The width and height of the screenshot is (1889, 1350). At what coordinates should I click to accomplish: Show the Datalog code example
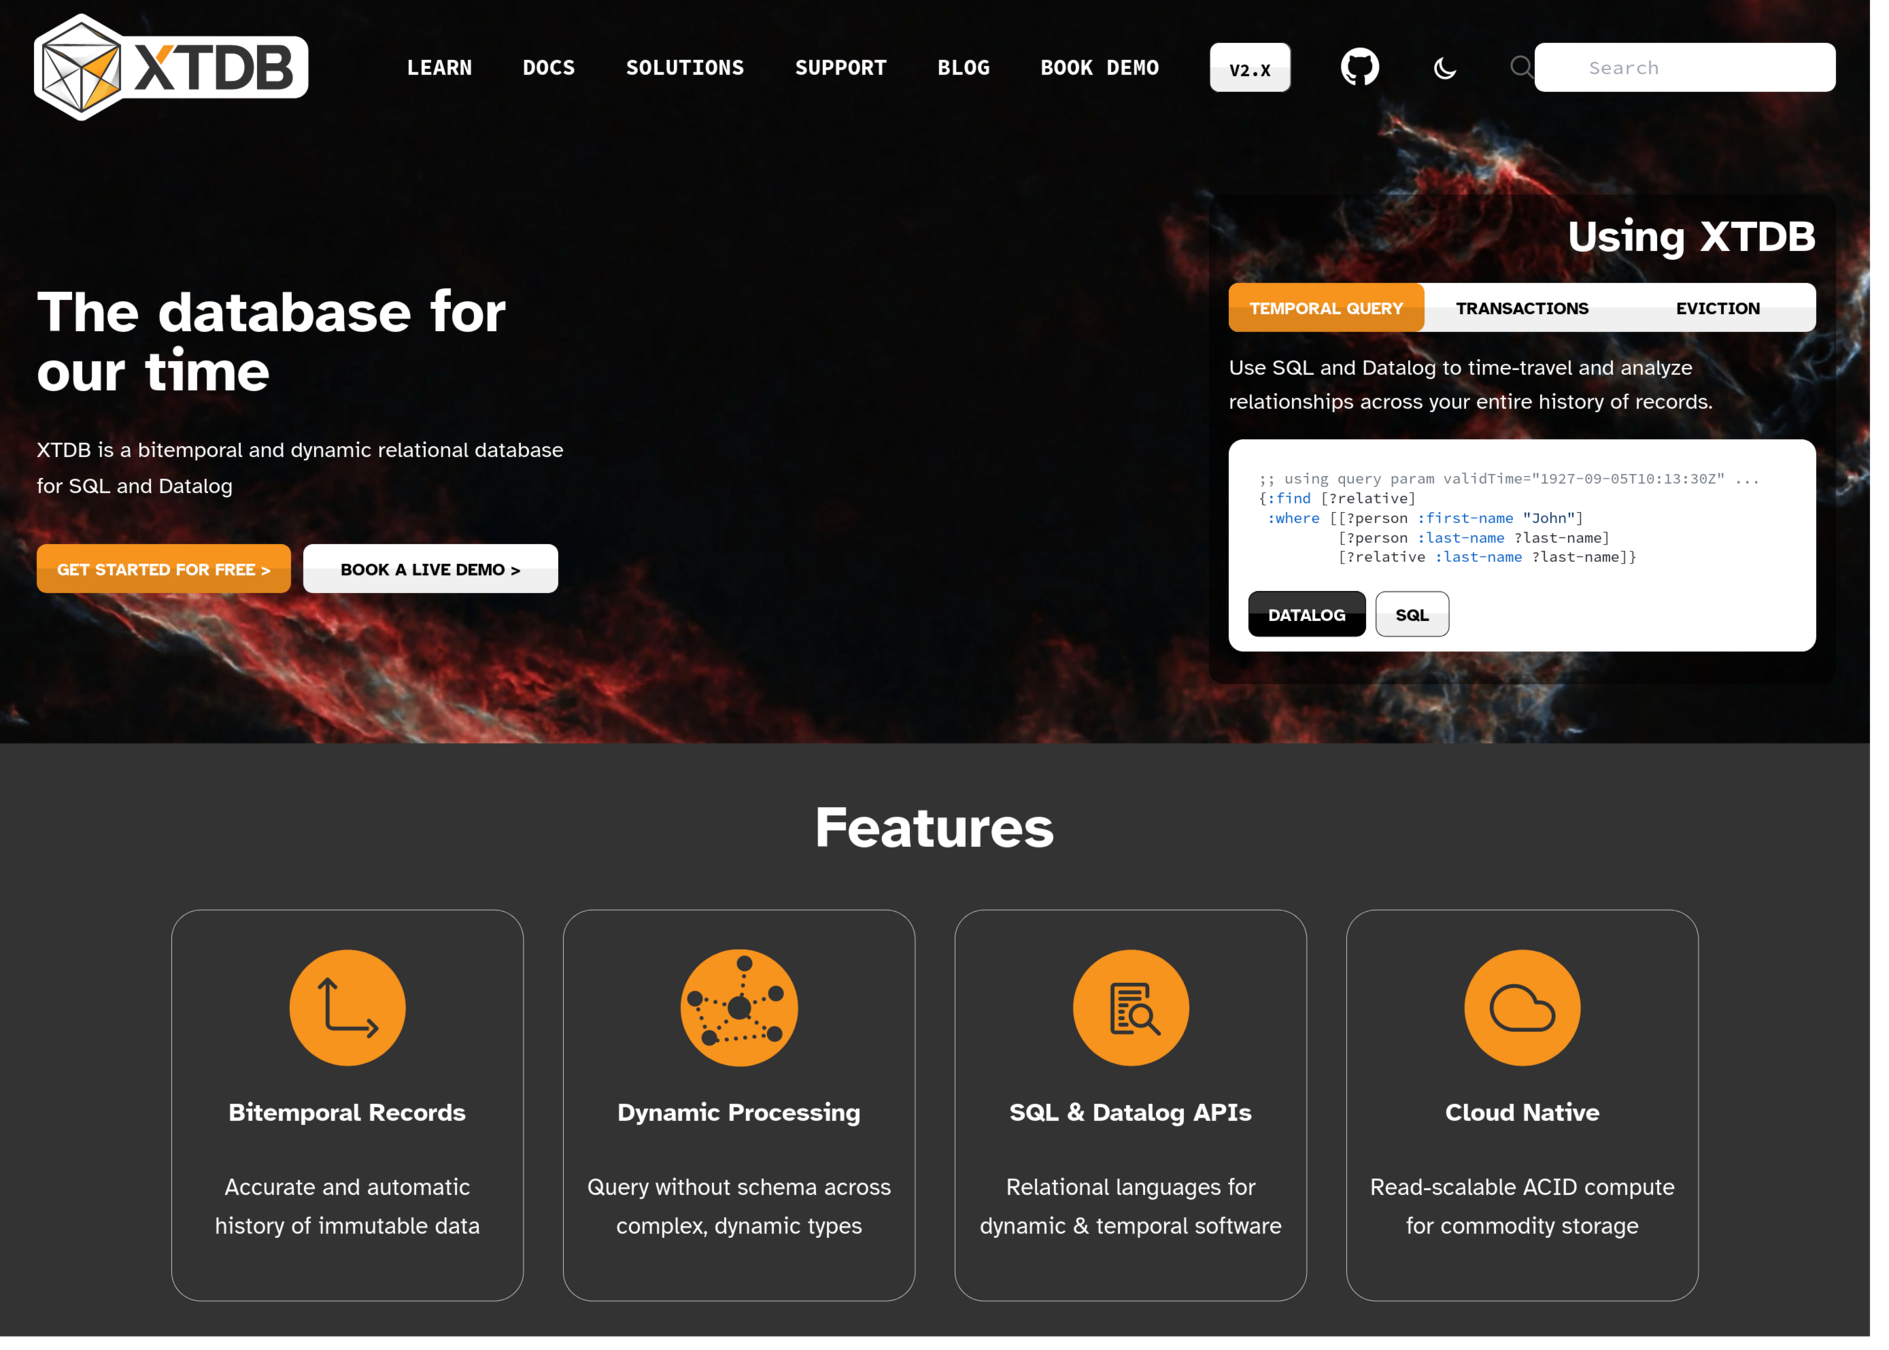[1307, 614]
